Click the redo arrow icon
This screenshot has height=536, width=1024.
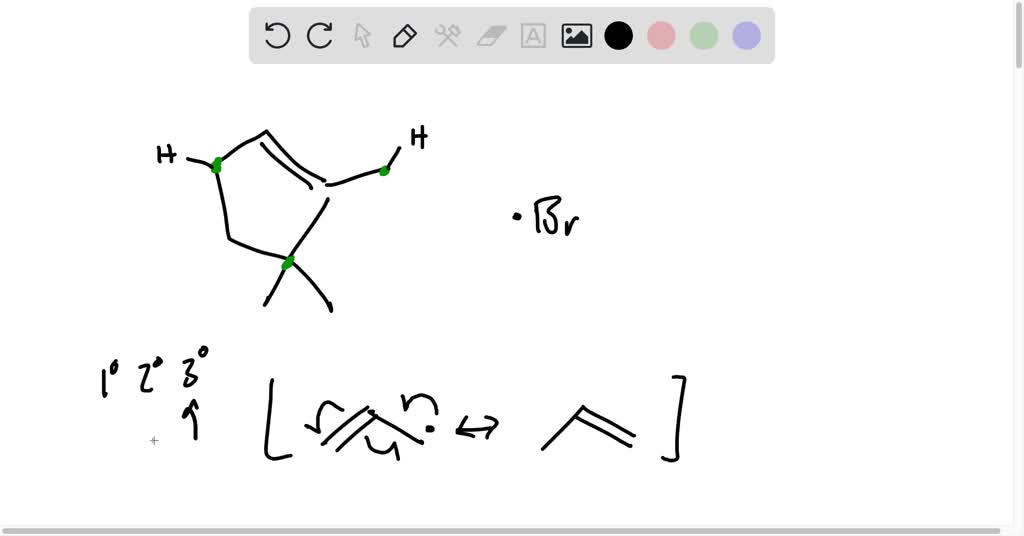320,35
